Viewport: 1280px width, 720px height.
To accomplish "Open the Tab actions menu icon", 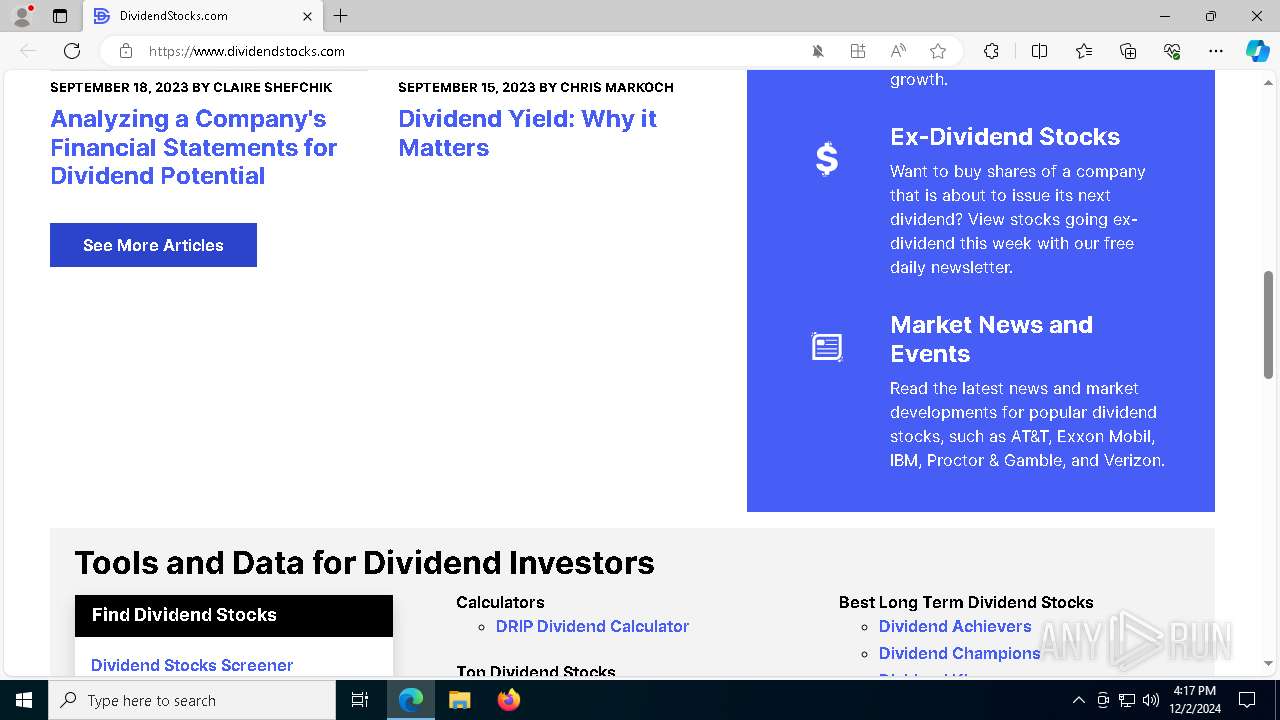I will pyautogui.click(x=60, y=16).
